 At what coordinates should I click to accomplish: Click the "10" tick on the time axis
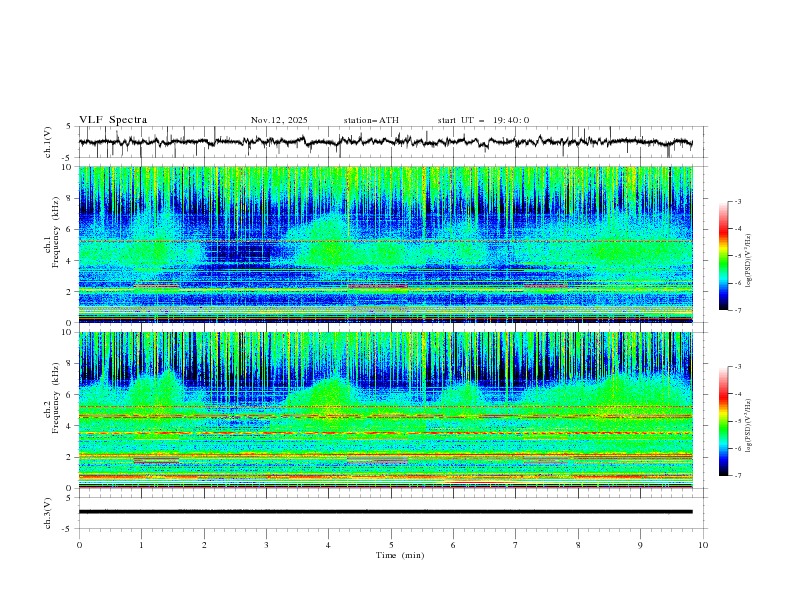[703, 545]
